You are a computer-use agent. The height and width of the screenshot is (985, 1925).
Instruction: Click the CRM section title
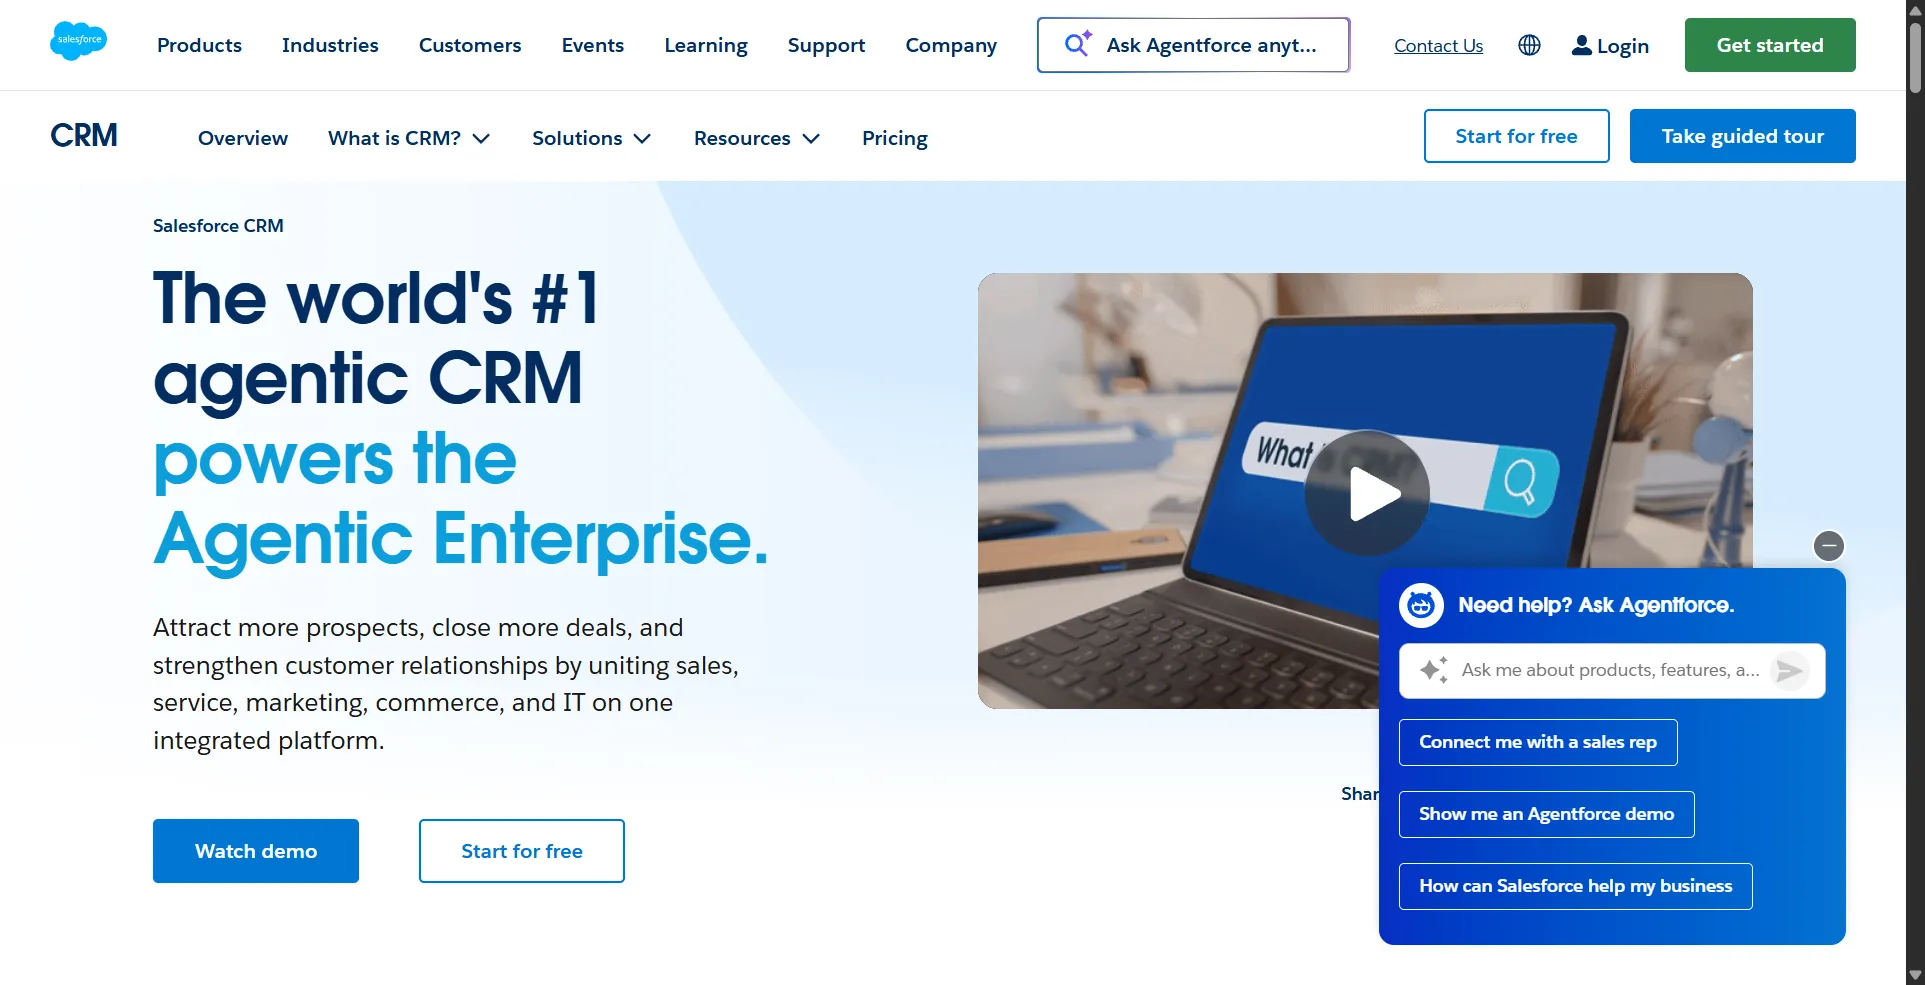pos(84,135)
